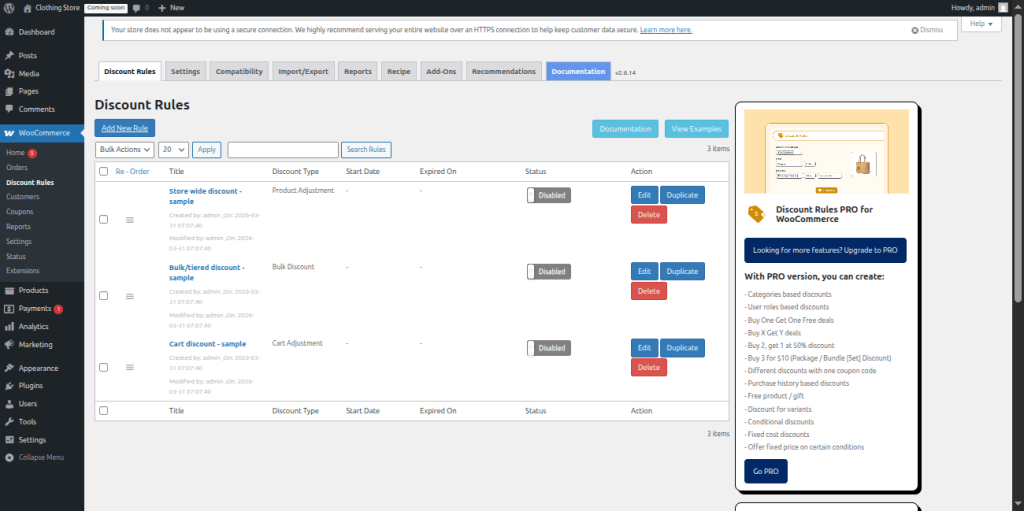The image size is (1024, 511).
Task: Open the Recipe tab
Action: pyautogui.click(x=398, y=71)
